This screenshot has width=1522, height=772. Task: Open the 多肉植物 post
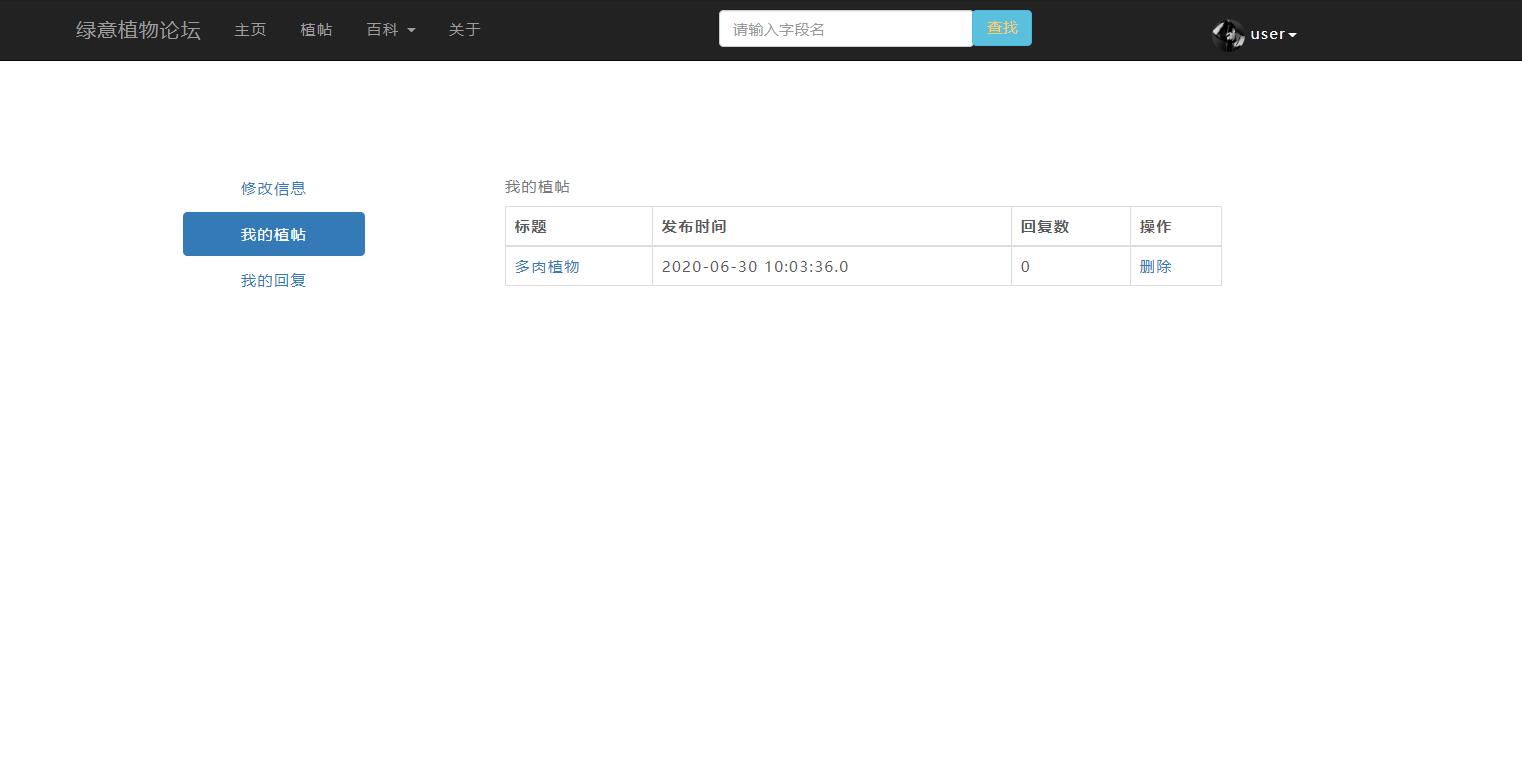pos(546,266)
